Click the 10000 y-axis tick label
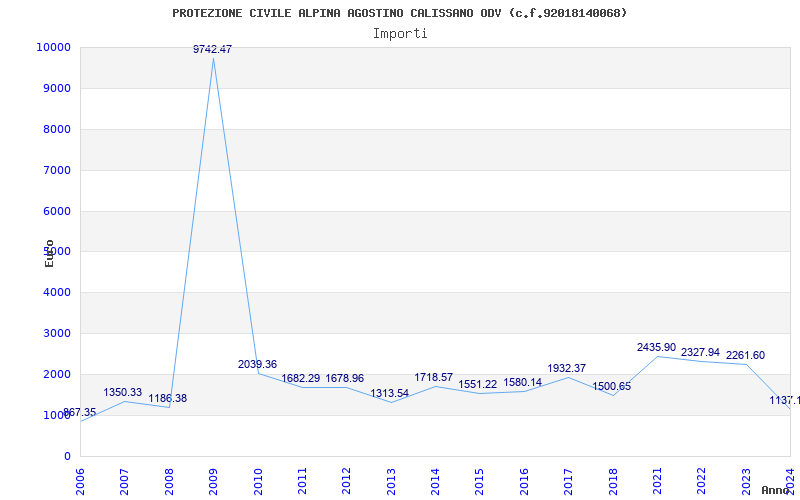The image size is (800, 500). (52, 48)
